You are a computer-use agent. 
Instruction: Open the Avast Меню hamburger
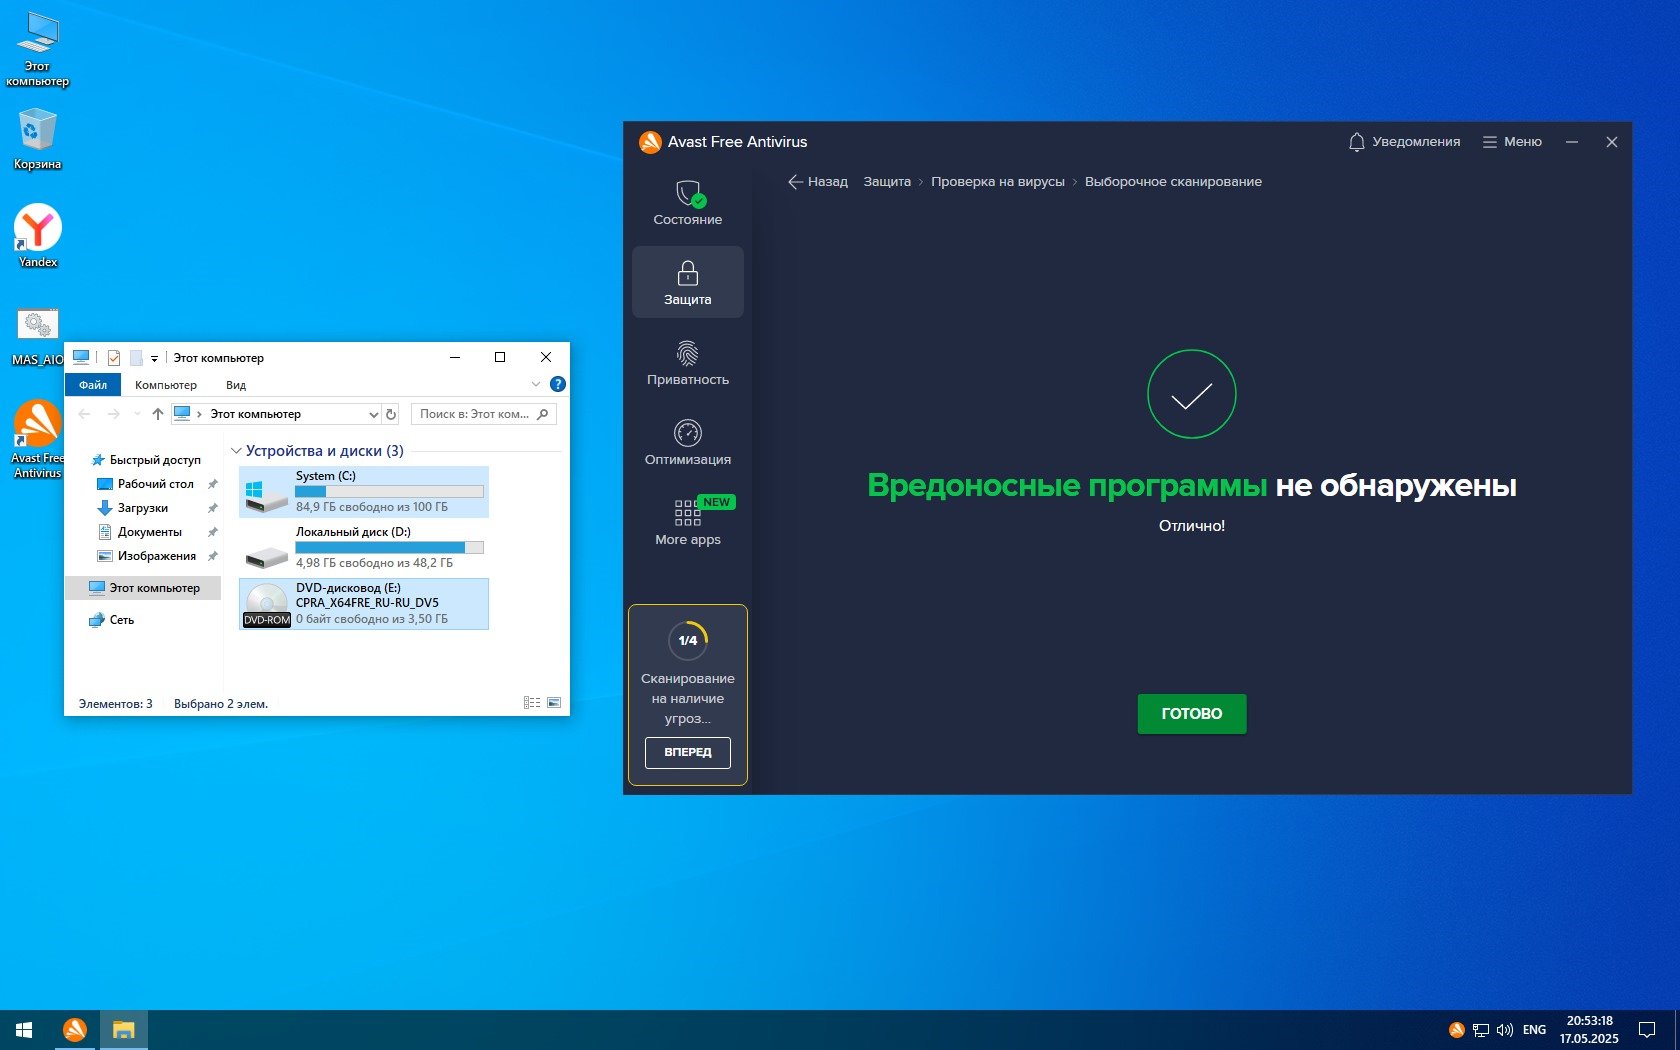[x=1512, y=142]
